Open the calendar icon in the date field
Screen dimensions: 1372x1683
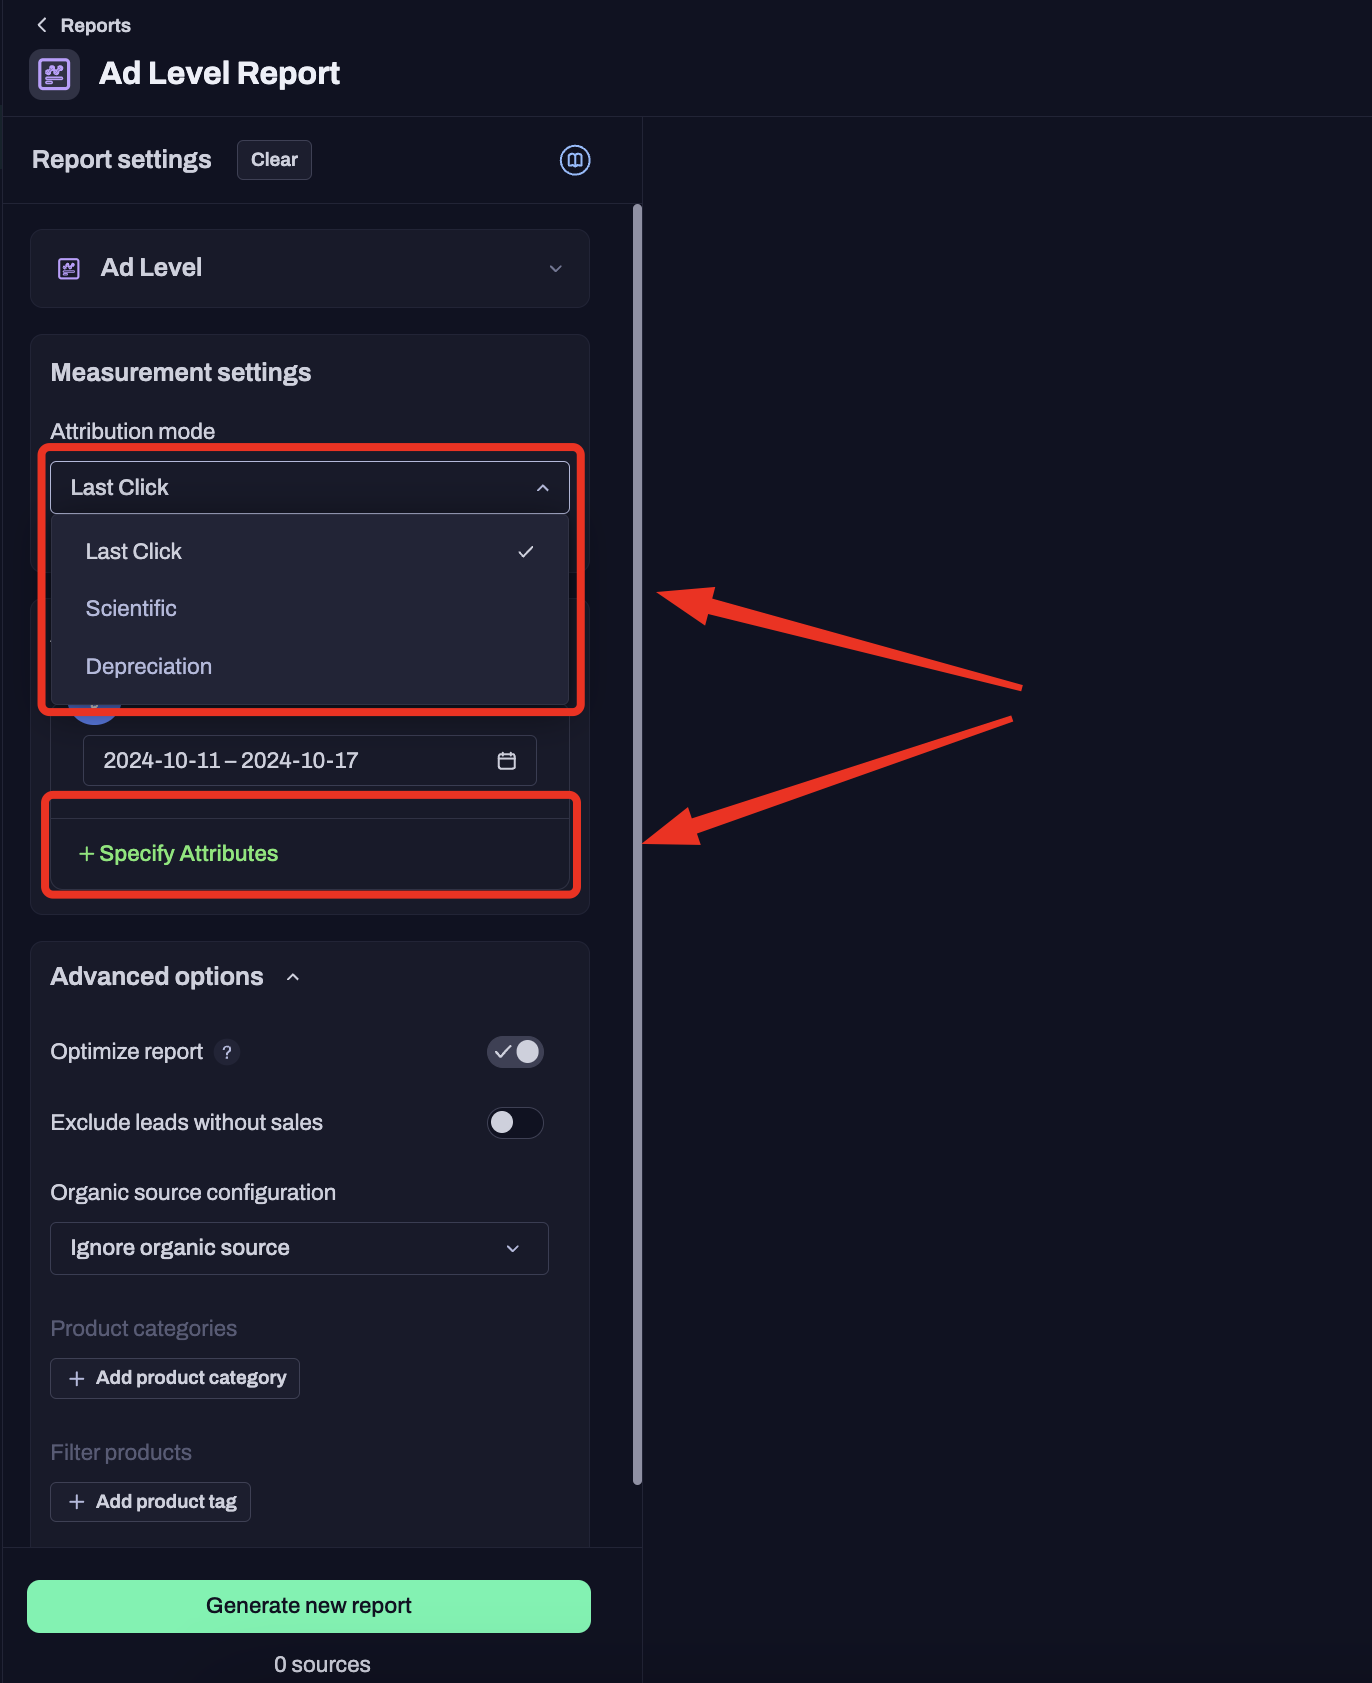507,760
